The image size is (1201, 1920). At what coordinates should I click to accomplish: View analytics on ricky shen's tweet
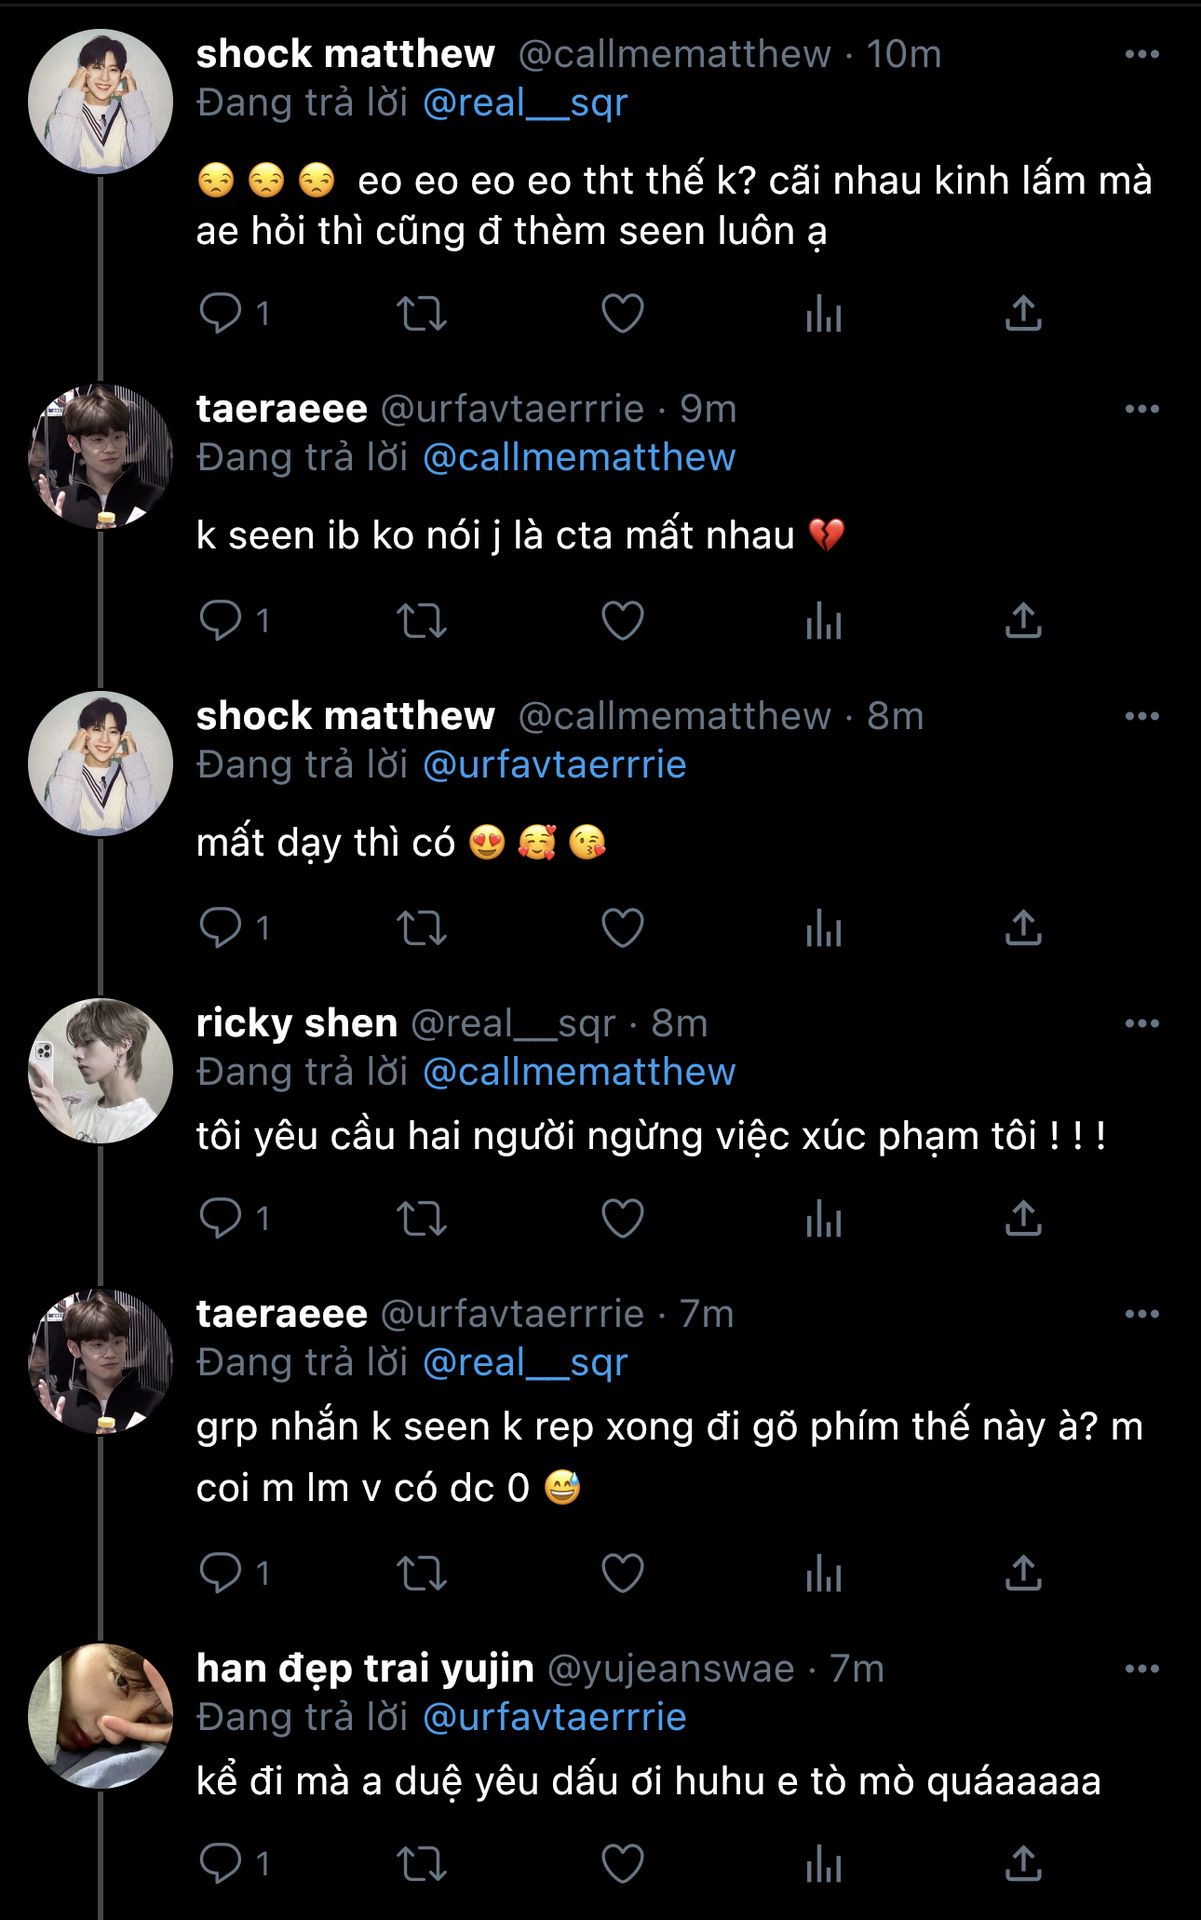pos(823,1218)
